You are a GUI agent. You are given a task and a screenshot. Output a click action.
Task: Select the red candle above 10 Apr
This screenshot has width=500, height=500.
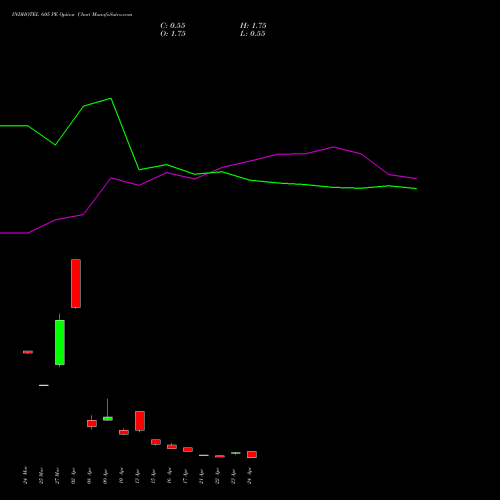124,432
